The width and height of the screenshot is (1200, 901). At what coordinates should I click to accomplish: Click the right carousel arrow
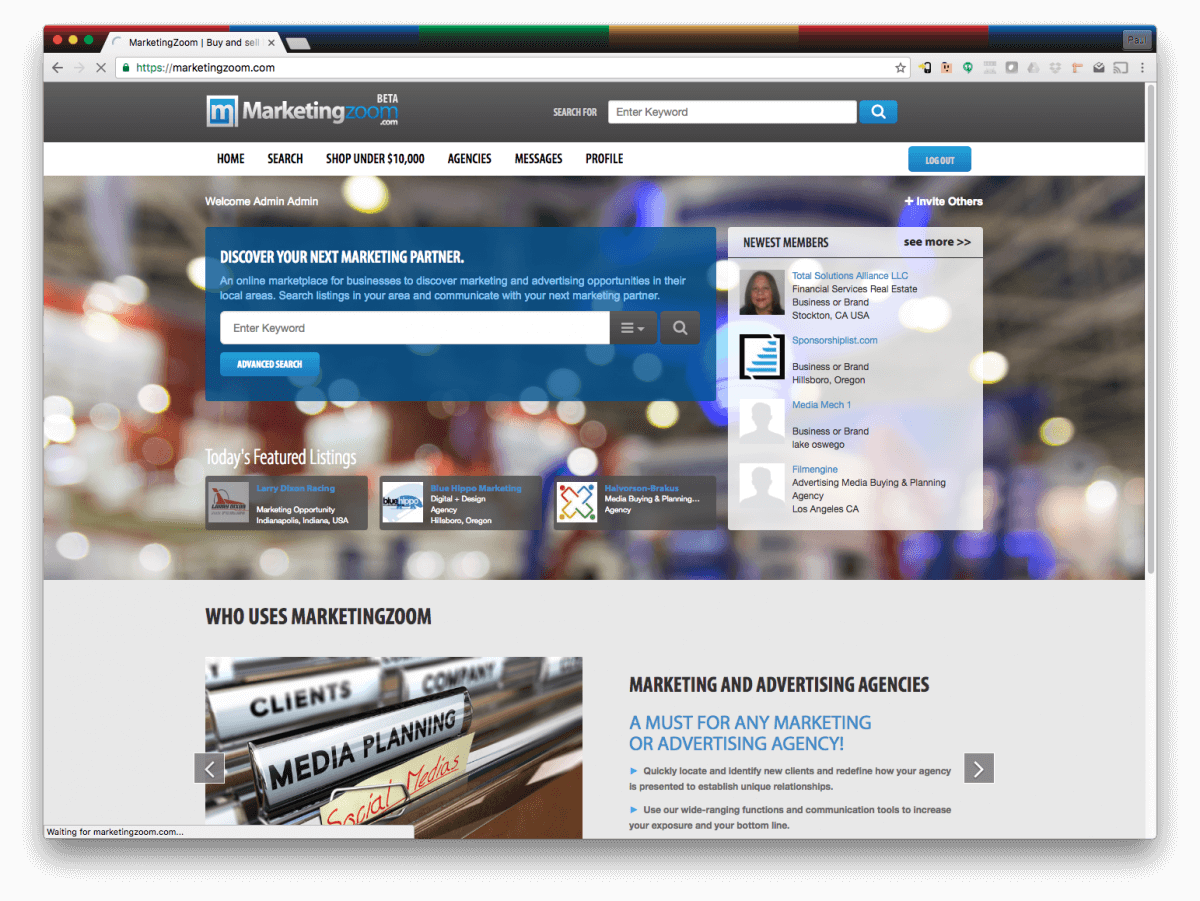(x=978, y=768)
